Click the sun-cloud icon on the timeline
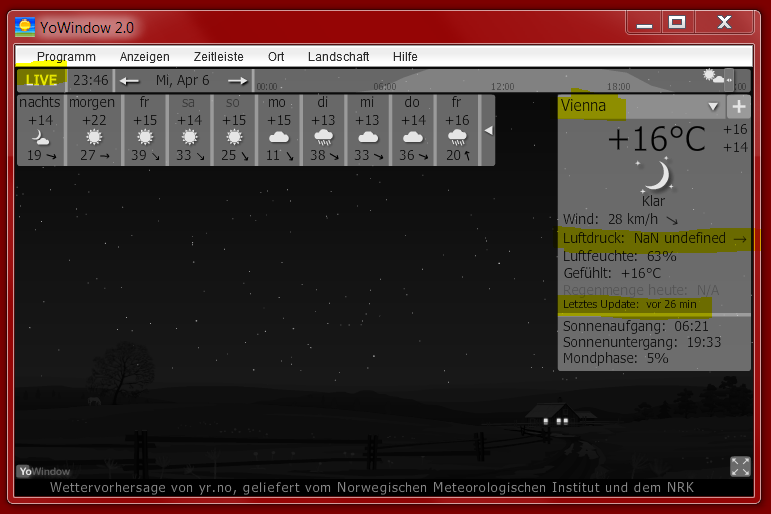This screenshot has height=514, width=771. [x=713, y=76]
